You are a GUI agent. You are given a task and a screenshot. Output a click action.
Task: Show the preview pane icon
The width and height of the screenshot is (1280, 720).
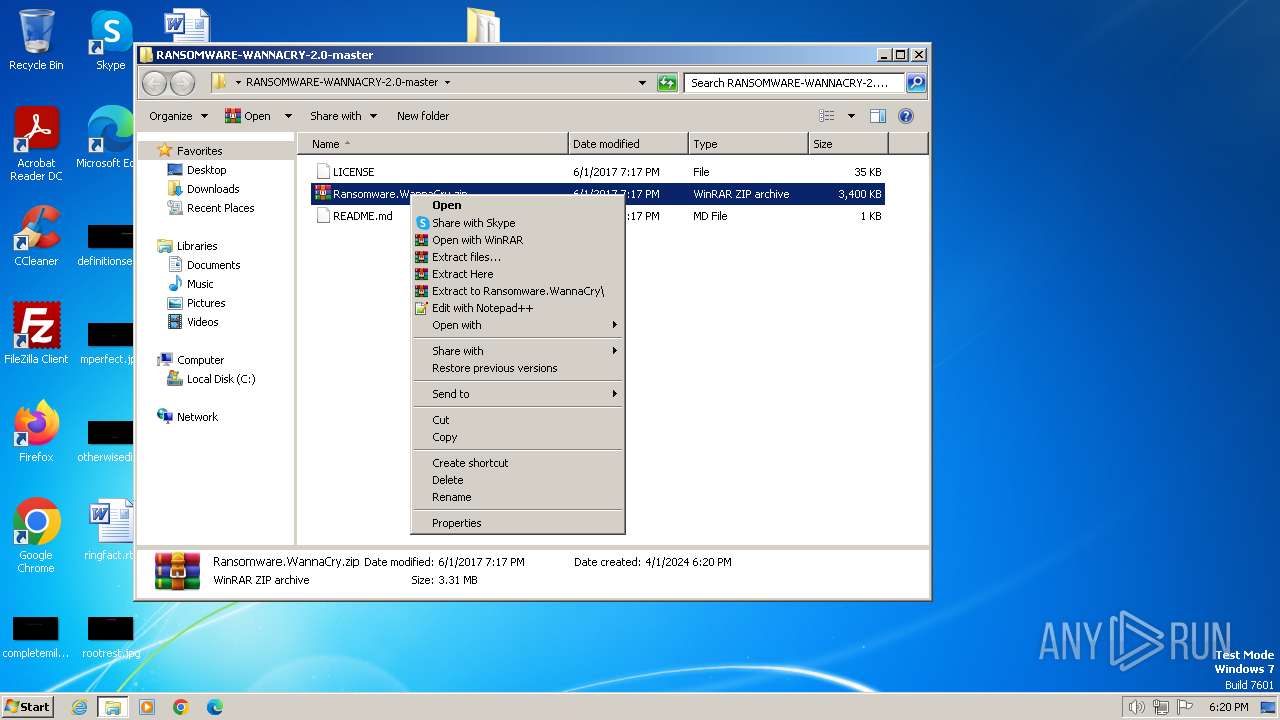877,116
